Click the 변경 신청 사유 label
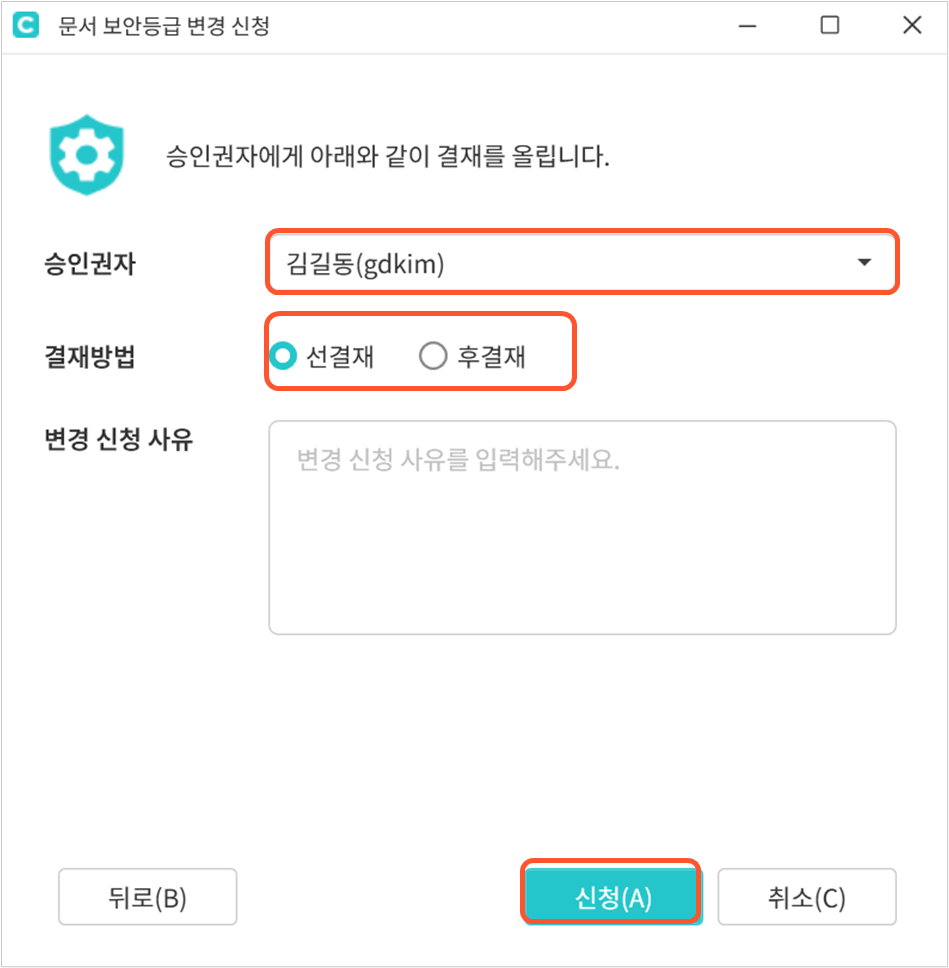 click(x=118, y=439)
